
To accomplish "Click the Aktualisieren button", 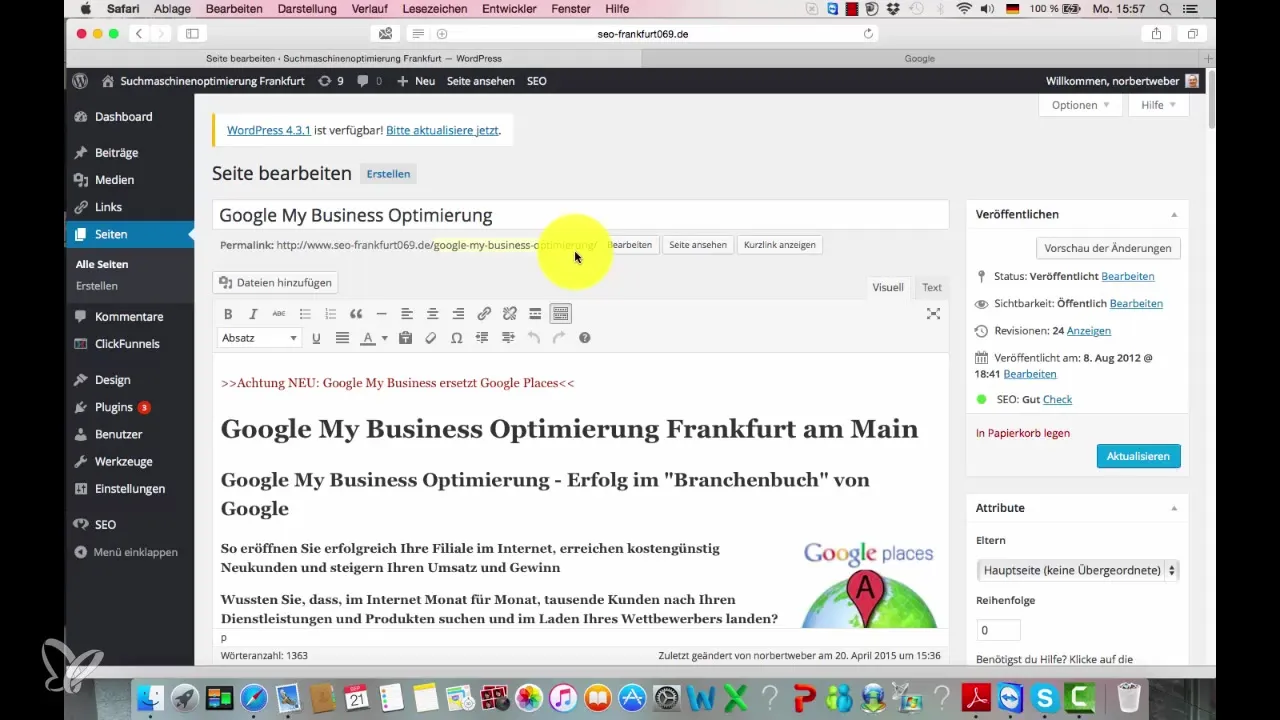I will tap(1138, 456).
